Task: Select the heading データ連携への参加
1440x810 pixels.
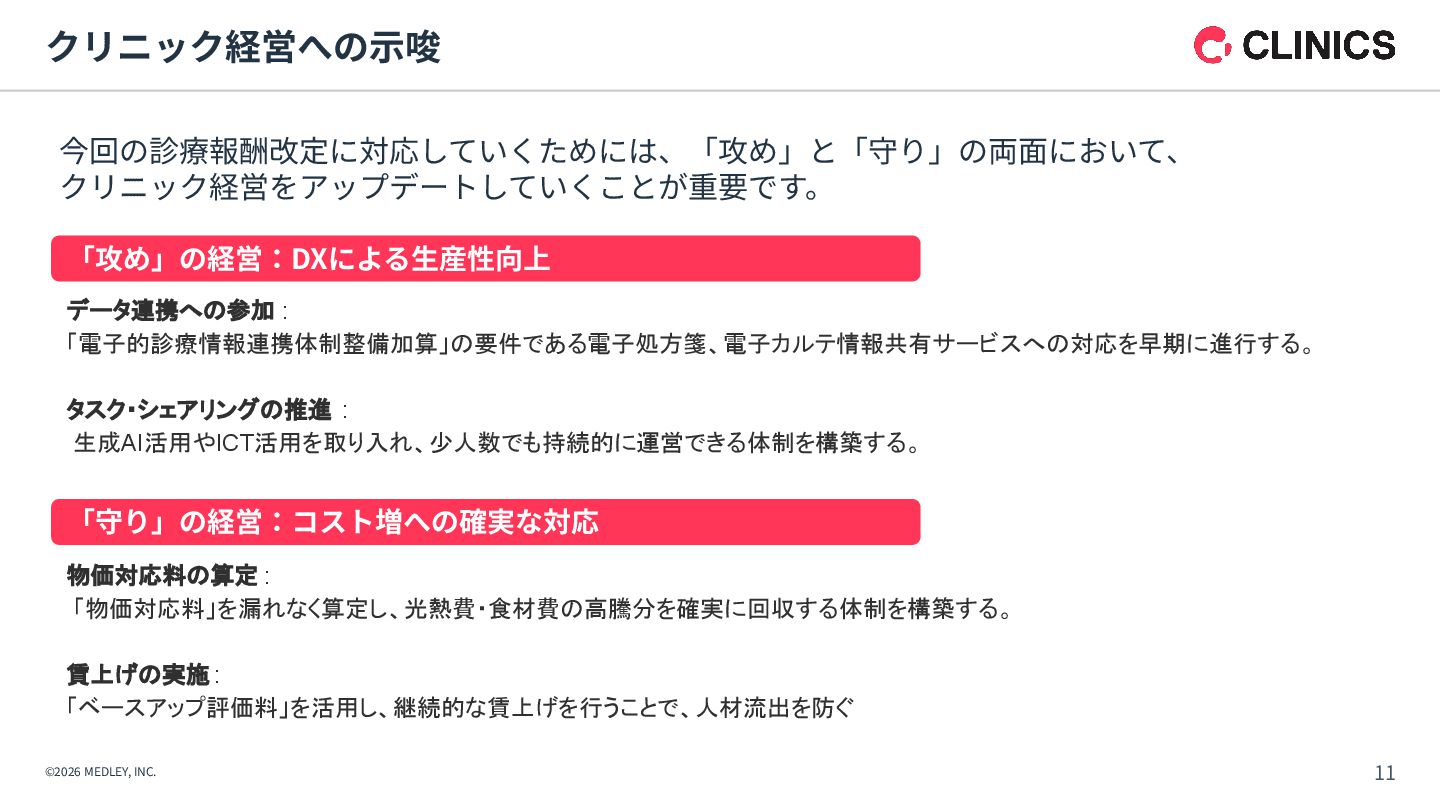Action: 170,310
